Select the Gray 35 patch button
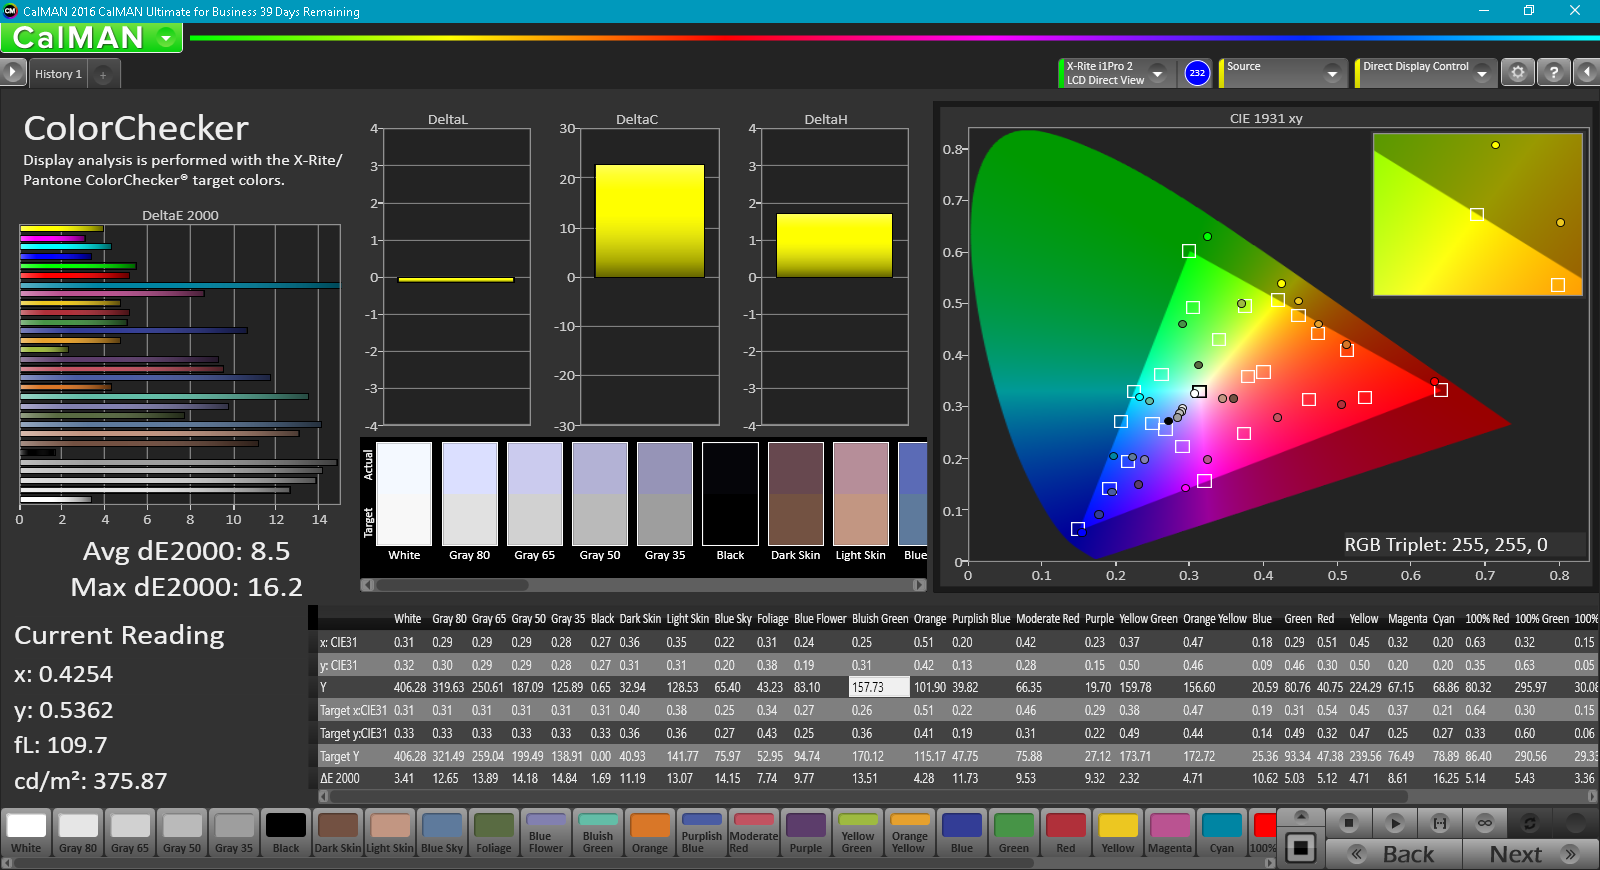 pyautogui.click(x=234, y=833)
